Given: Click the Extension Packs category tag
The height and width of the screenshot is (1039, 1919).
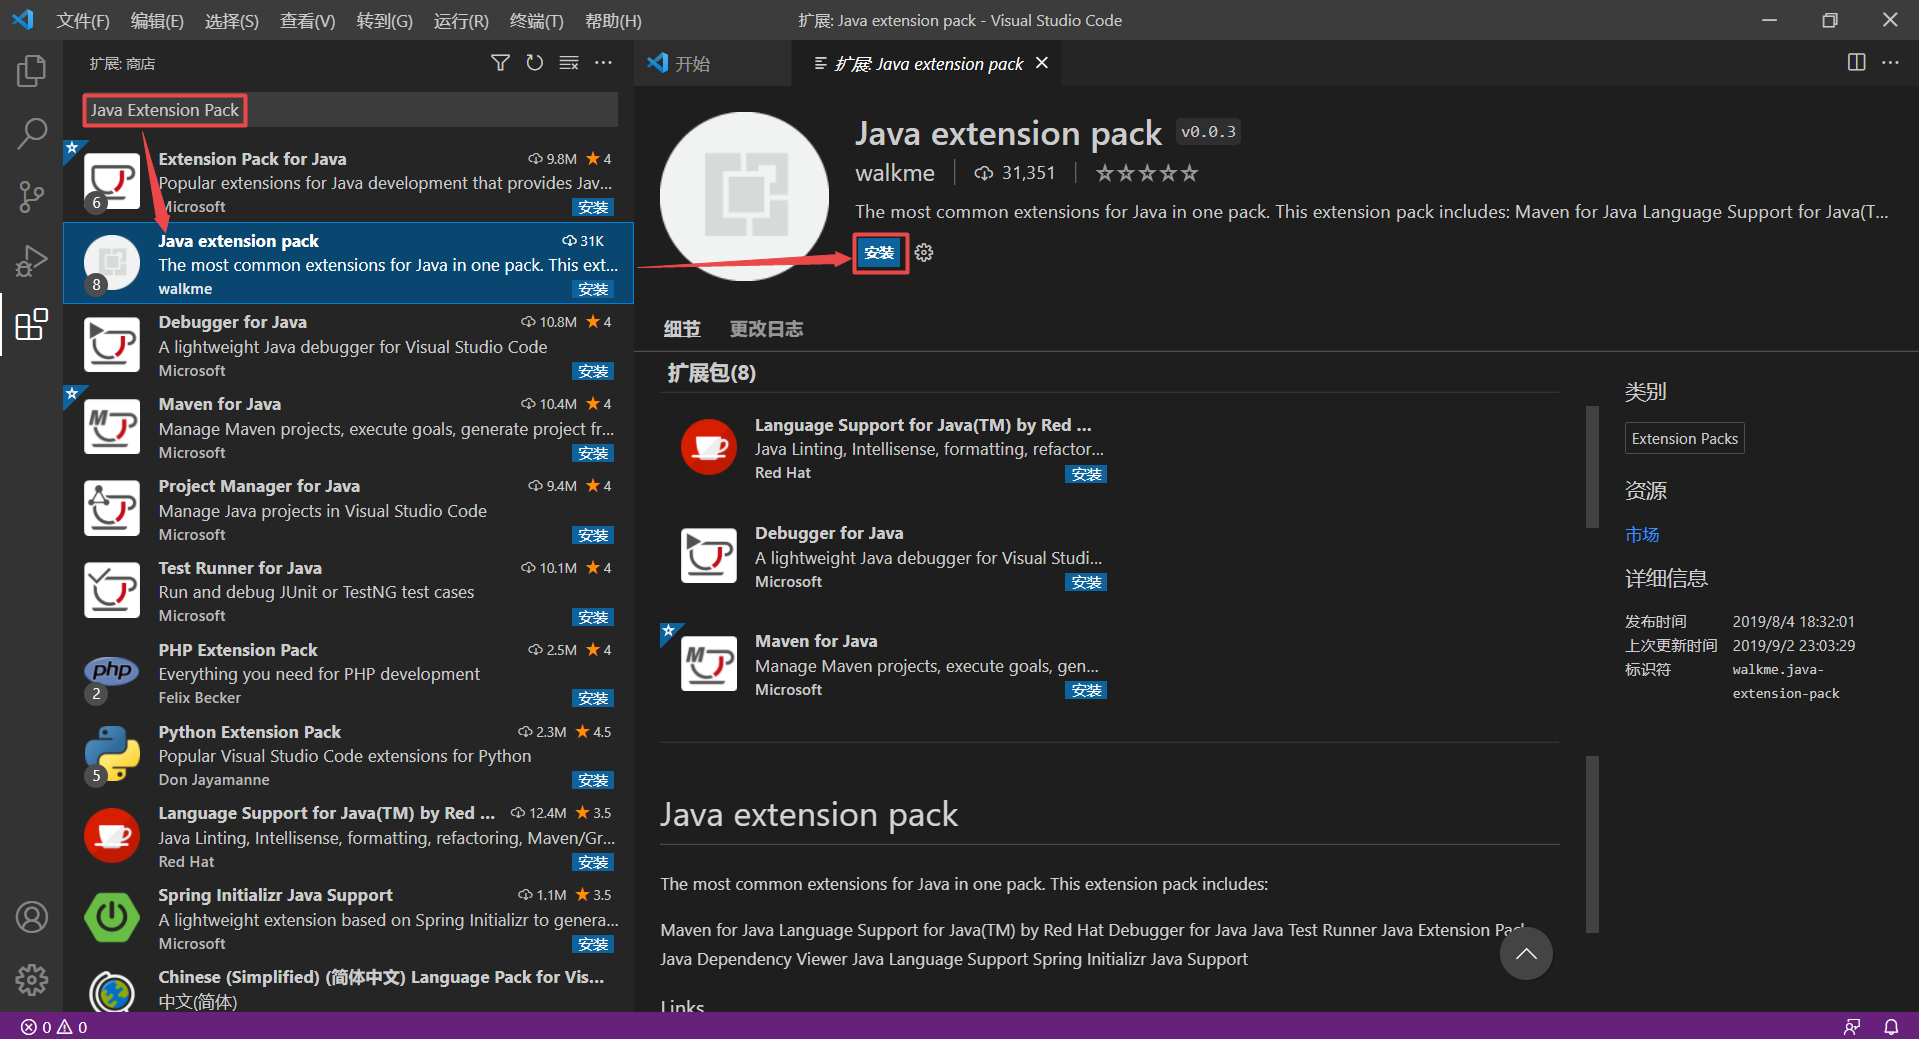Looking at the screenshot, I should (x=1685, y=438).
